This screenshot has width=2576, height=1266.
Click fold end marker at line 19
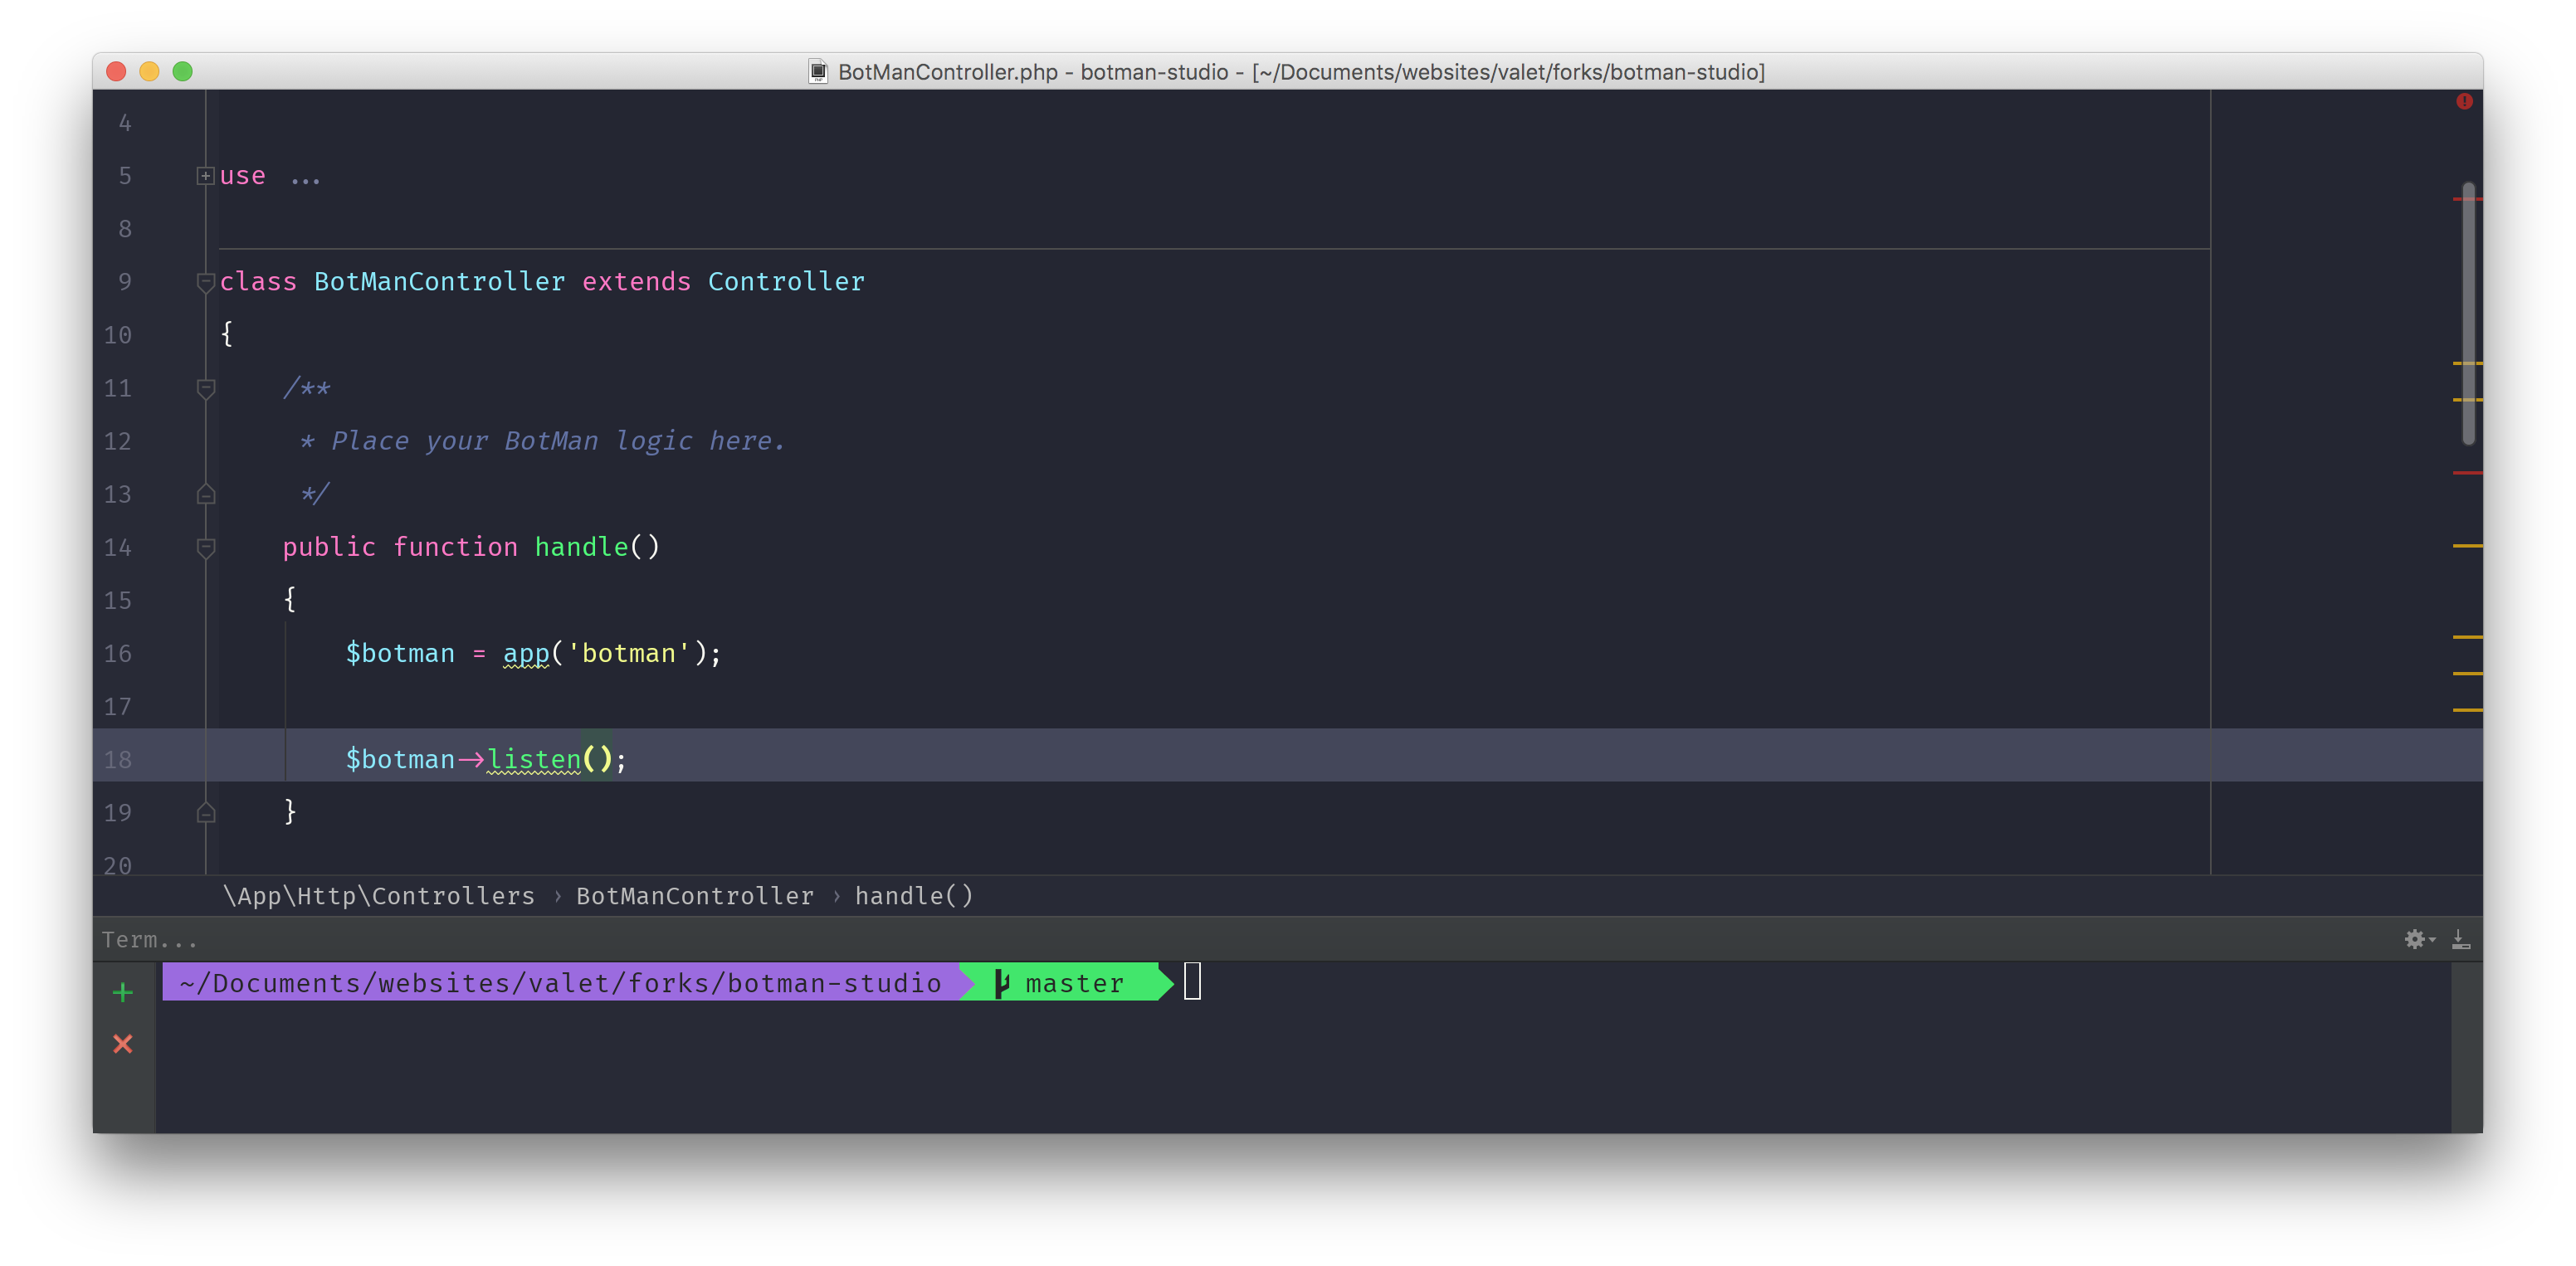[x=205, y=812]
